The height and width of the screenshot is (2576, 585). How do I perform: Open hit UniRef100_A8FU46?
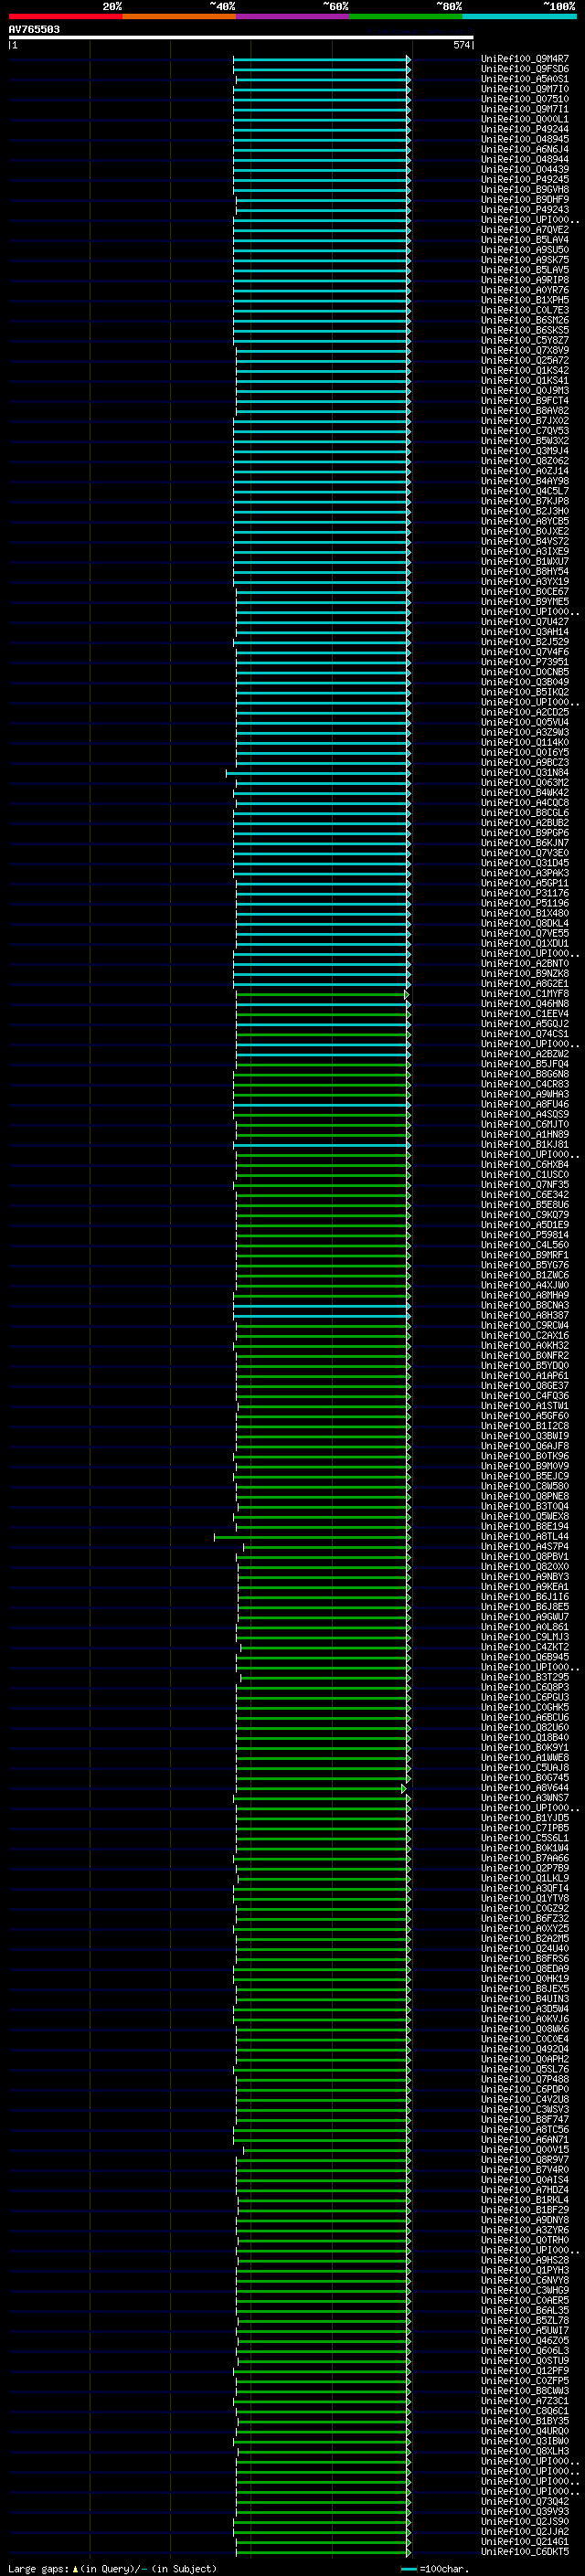[525, 1104]
